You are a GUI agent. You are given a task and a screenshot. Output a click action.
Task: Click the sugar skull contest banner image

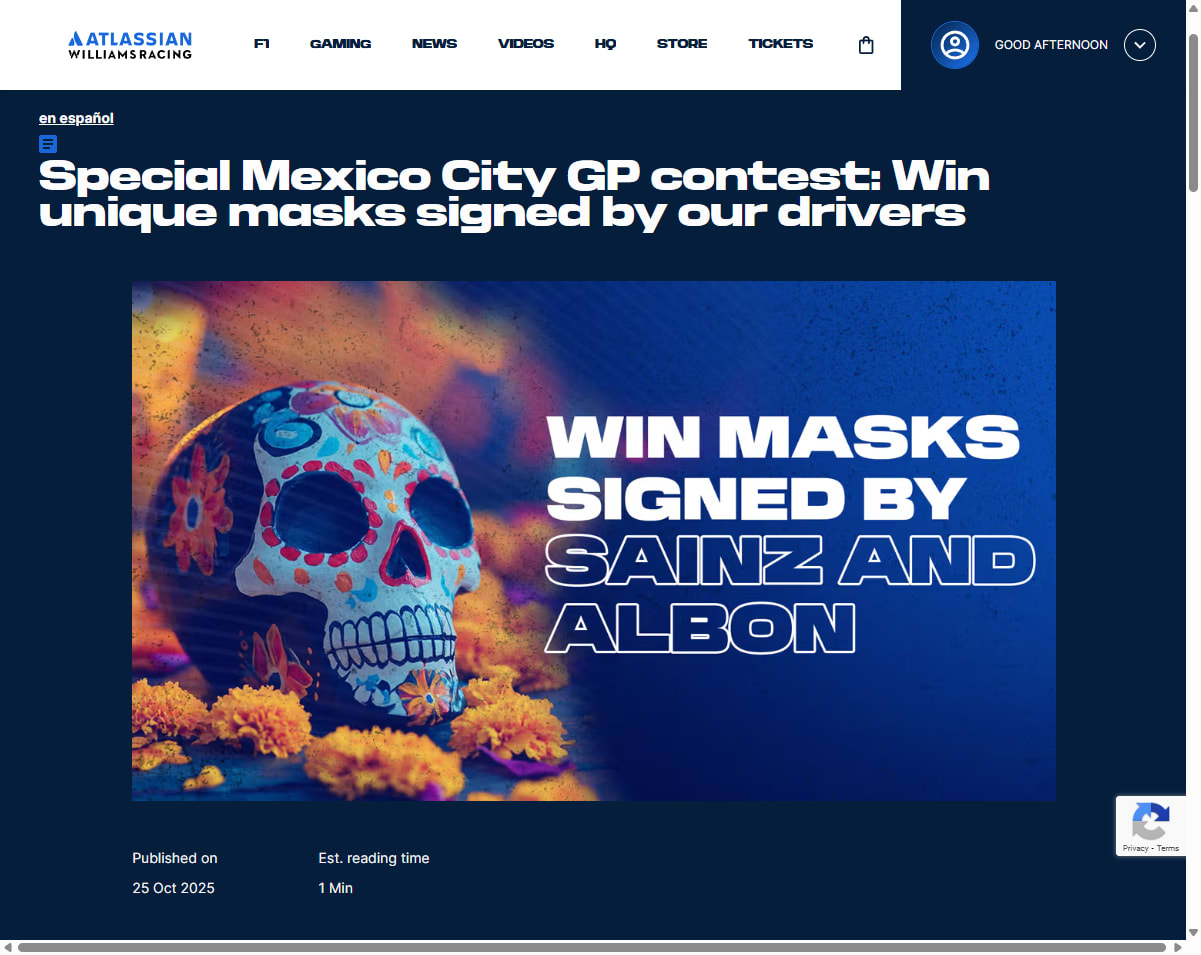pyautogui.click(x=594, y=541)
